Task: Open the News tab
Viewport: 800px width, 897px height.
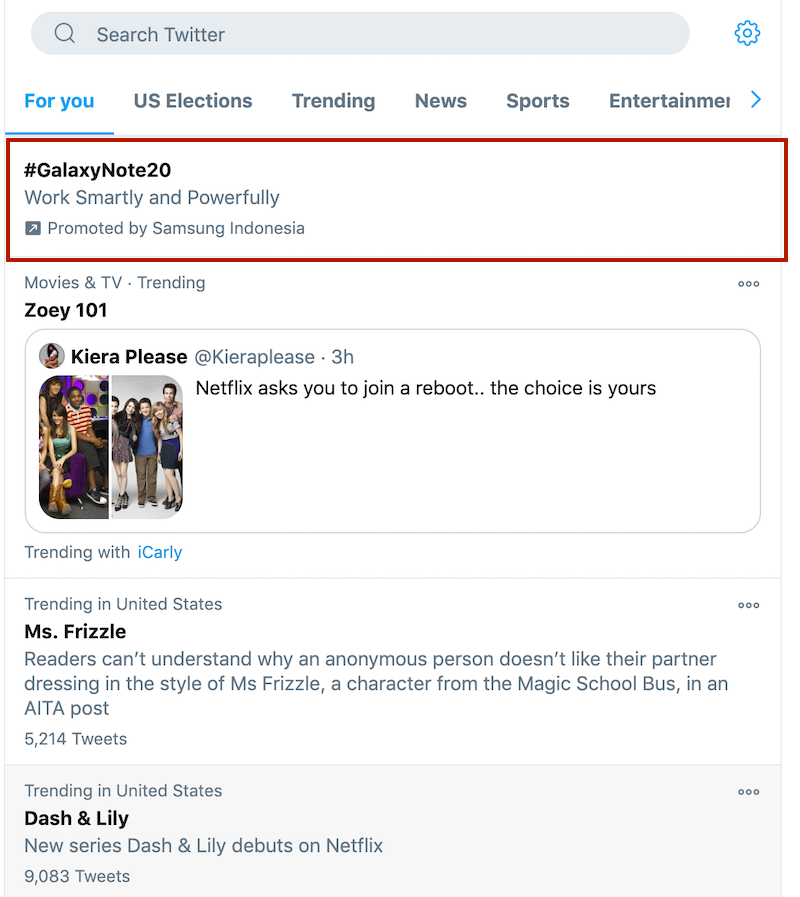Action: tap(441, 101)
